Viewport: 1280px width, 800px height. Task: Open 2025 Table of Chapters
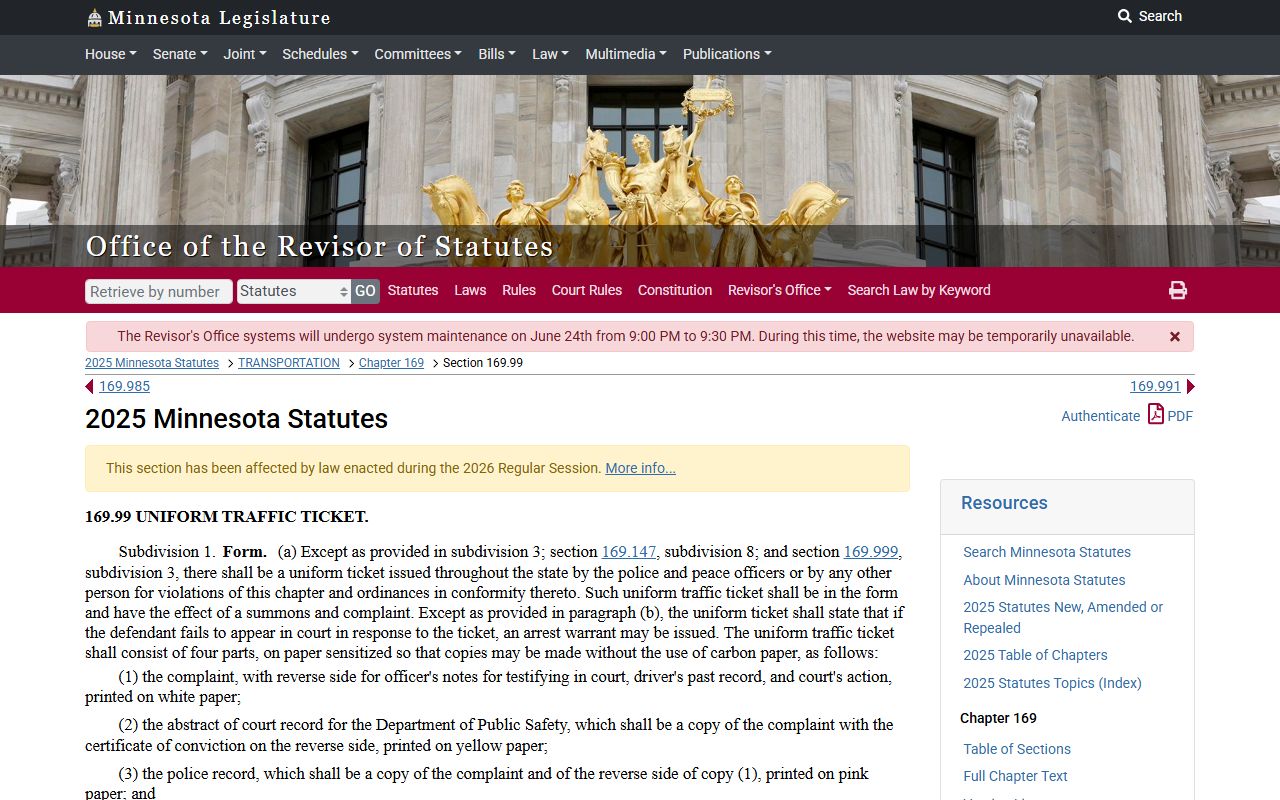point(1035,655)
